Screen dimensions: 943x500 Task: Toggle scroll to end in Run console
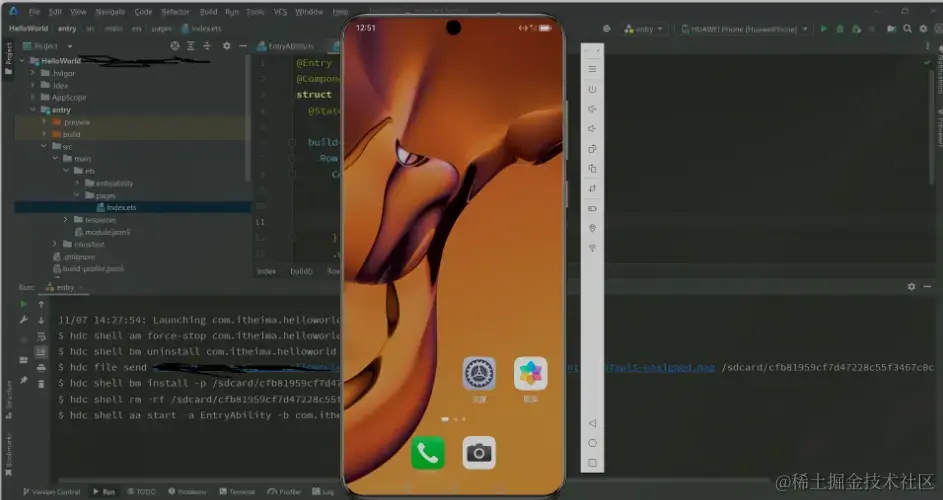click(41, 352)
